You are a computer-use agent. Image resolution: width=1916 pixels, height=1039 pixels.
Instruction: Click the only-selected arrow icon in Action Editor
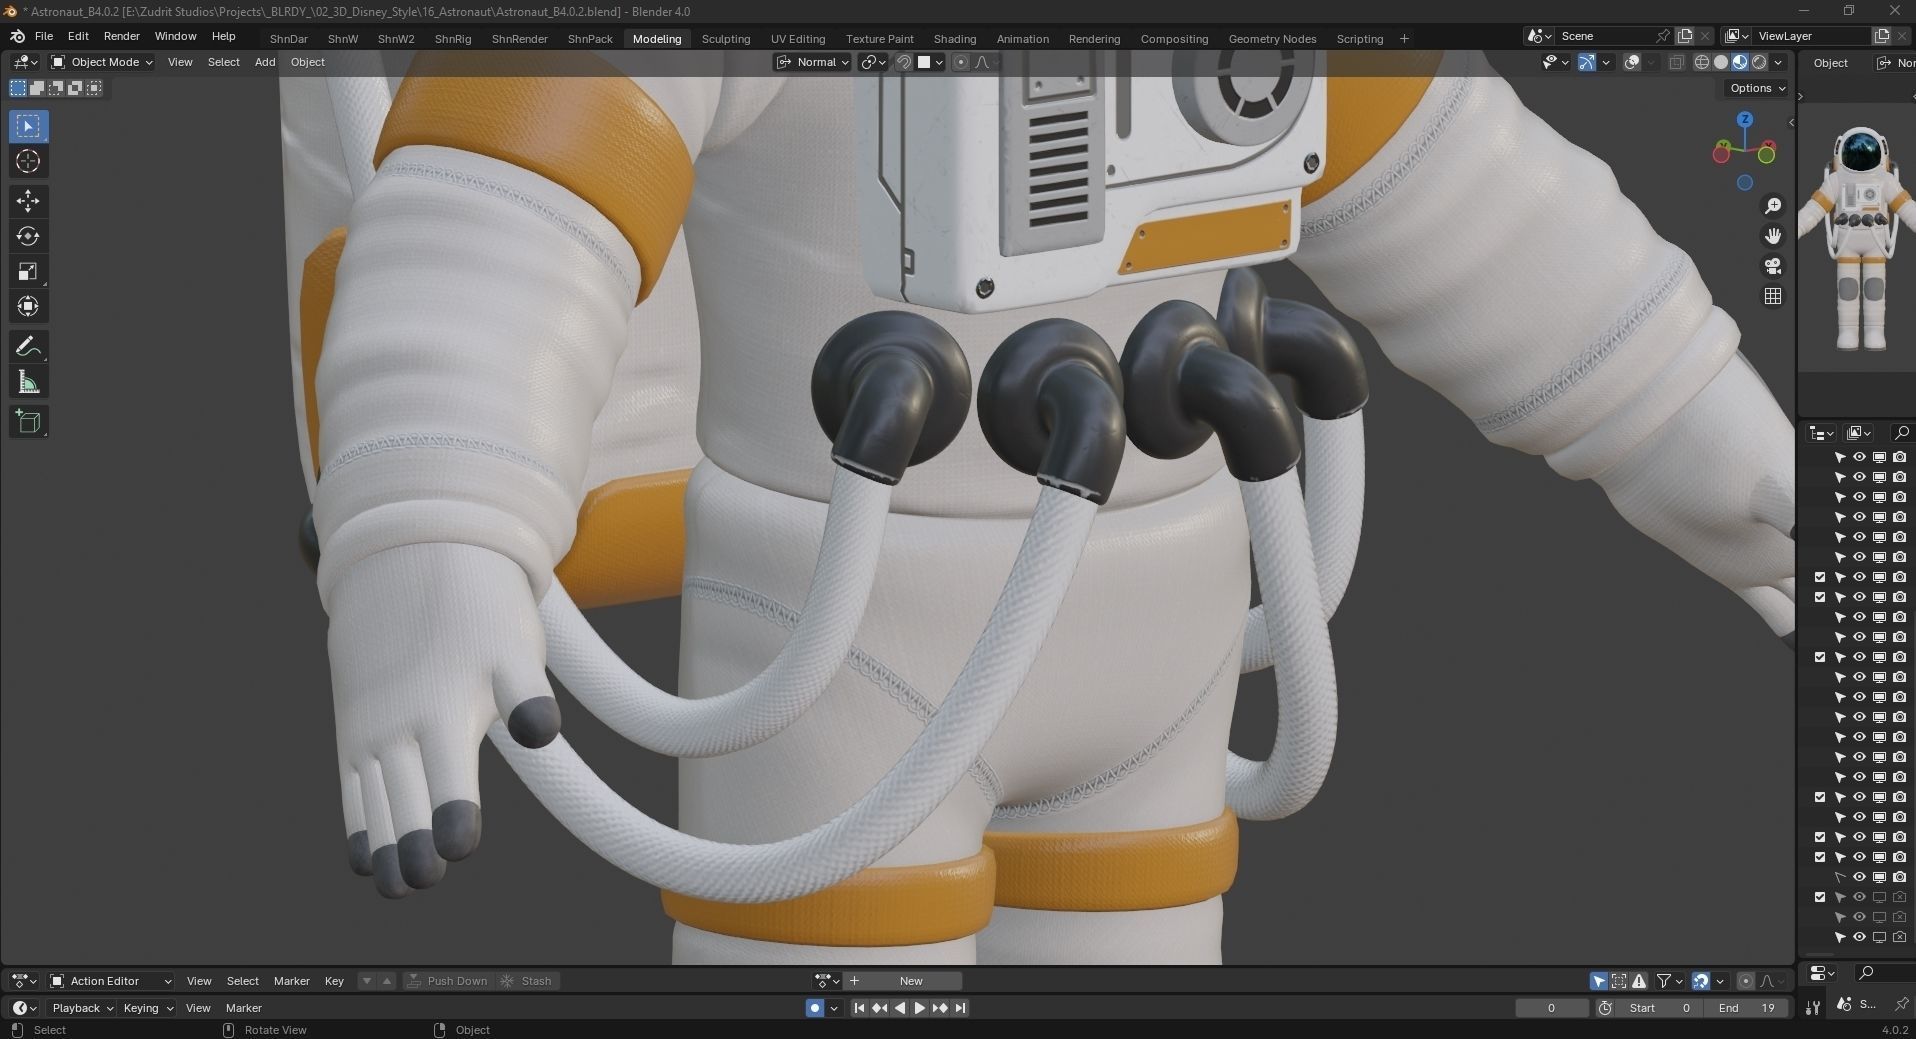(x=1599, y=981)
